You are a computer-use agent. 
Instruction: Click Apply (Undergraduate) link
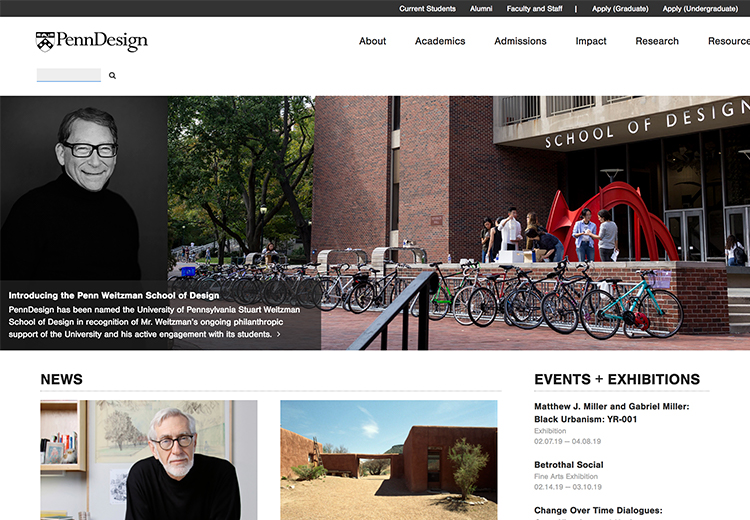(700, 9)
